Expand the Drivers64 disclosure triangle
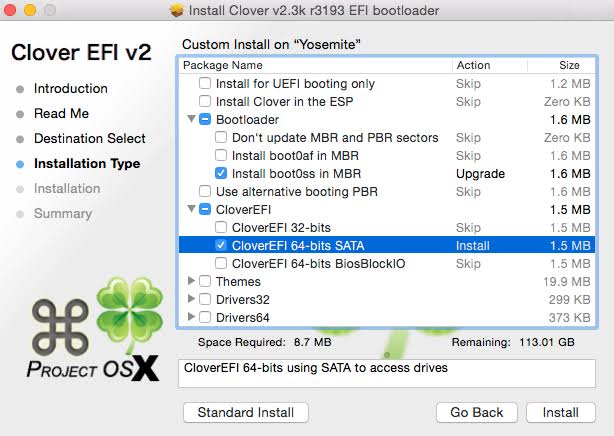Screen dimensions: 614x436 click(x=191, y=317)
